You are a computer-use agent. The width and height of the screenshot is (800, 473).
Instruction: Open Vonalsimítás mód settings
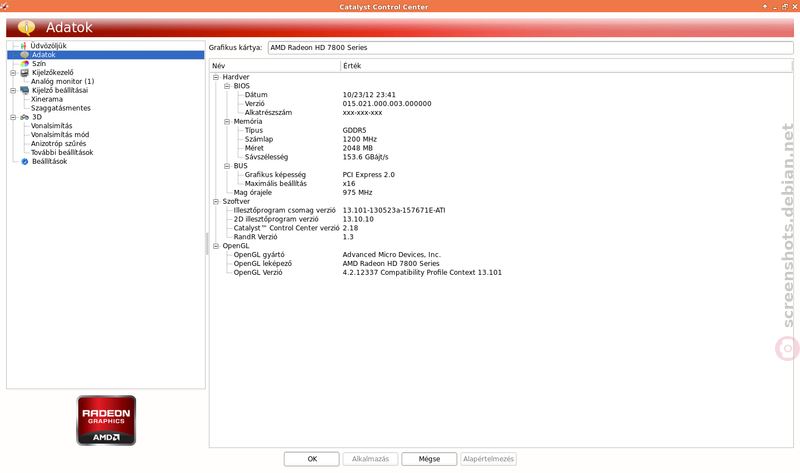click(x=60, y=135)
